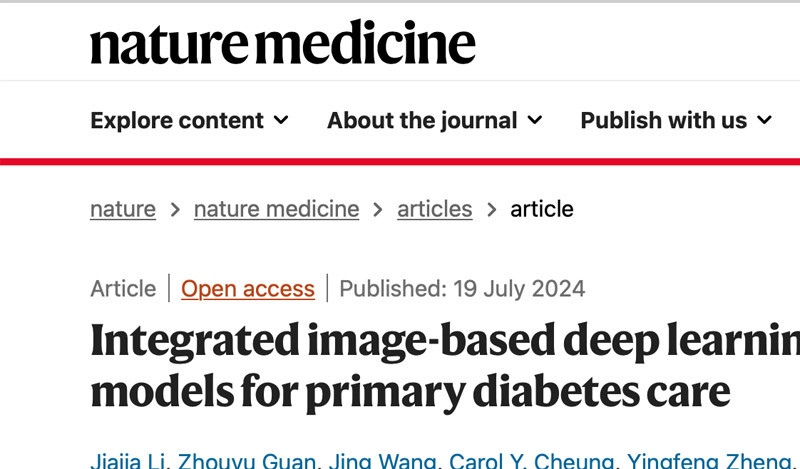Expand the About the journal chevron
This screenshot has height=469, width=800.
point(535,120)
